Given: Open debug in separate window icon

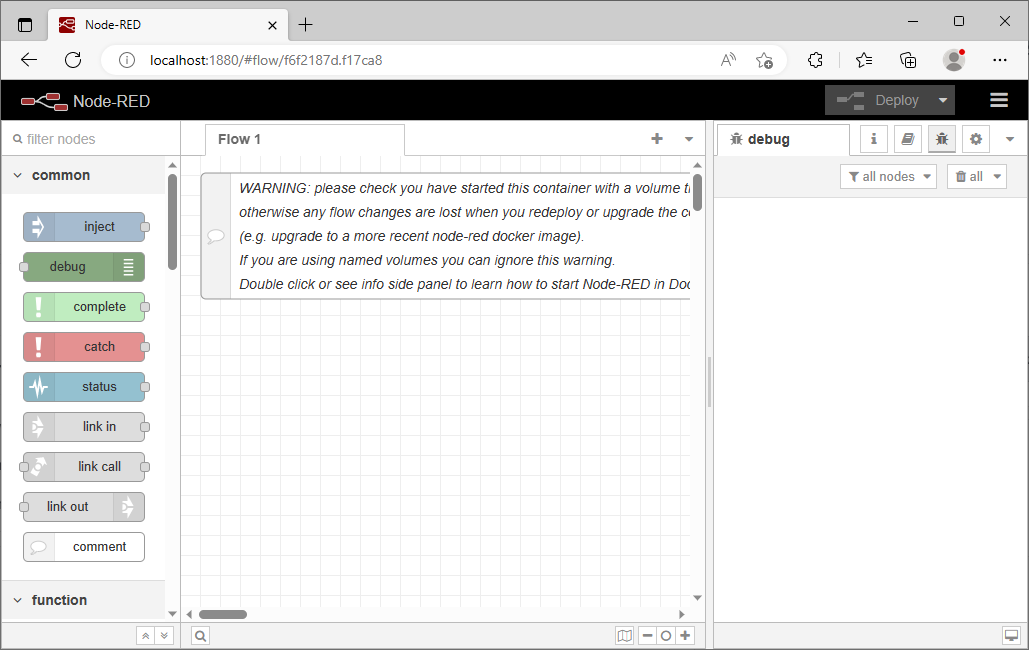Looking at the screenshot, I should (x=1011, y=636).
